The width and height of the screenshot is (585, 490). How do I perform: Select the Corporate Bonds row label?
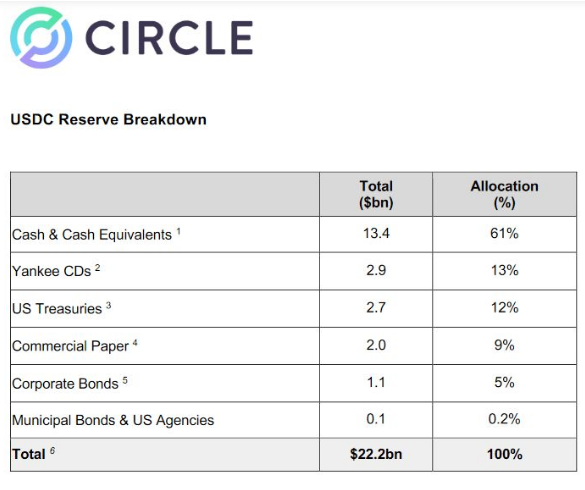pos(65,384)
